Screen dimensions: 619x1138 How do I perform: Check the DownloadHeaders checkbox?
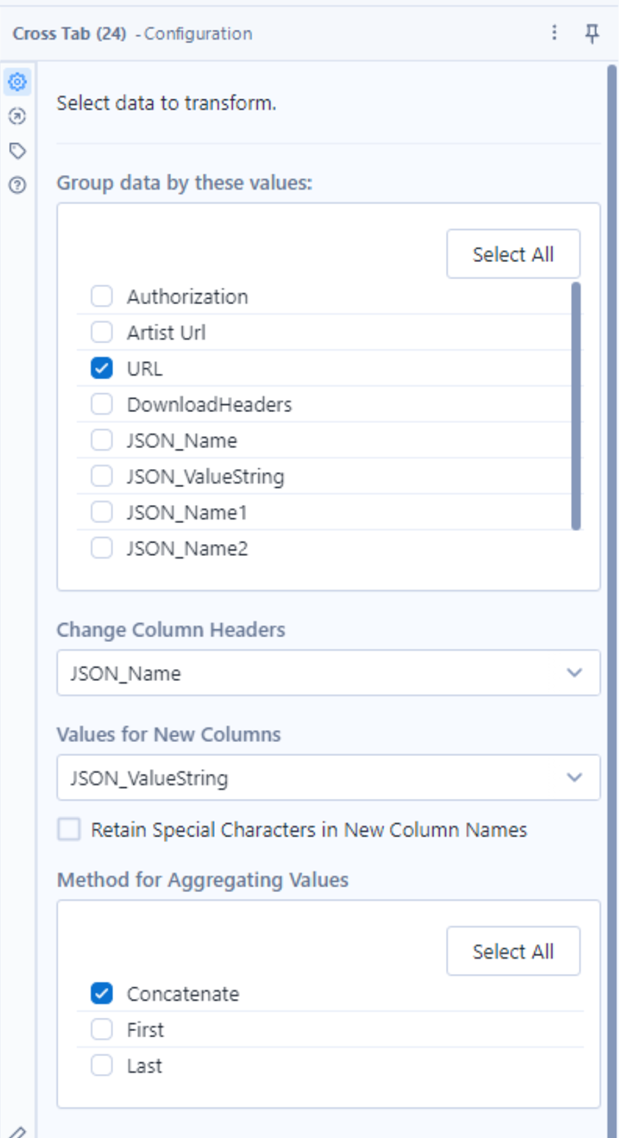[102, 404]
